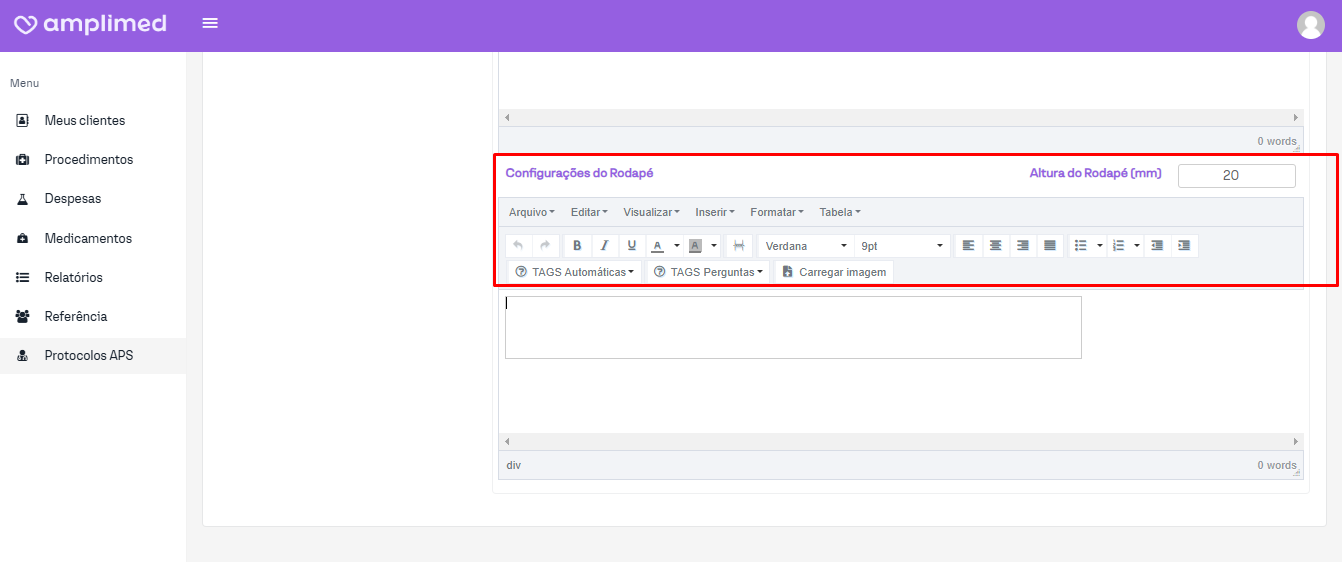Open the Verdana font family dropdown
1342x562 pixels.
(806, 246)
